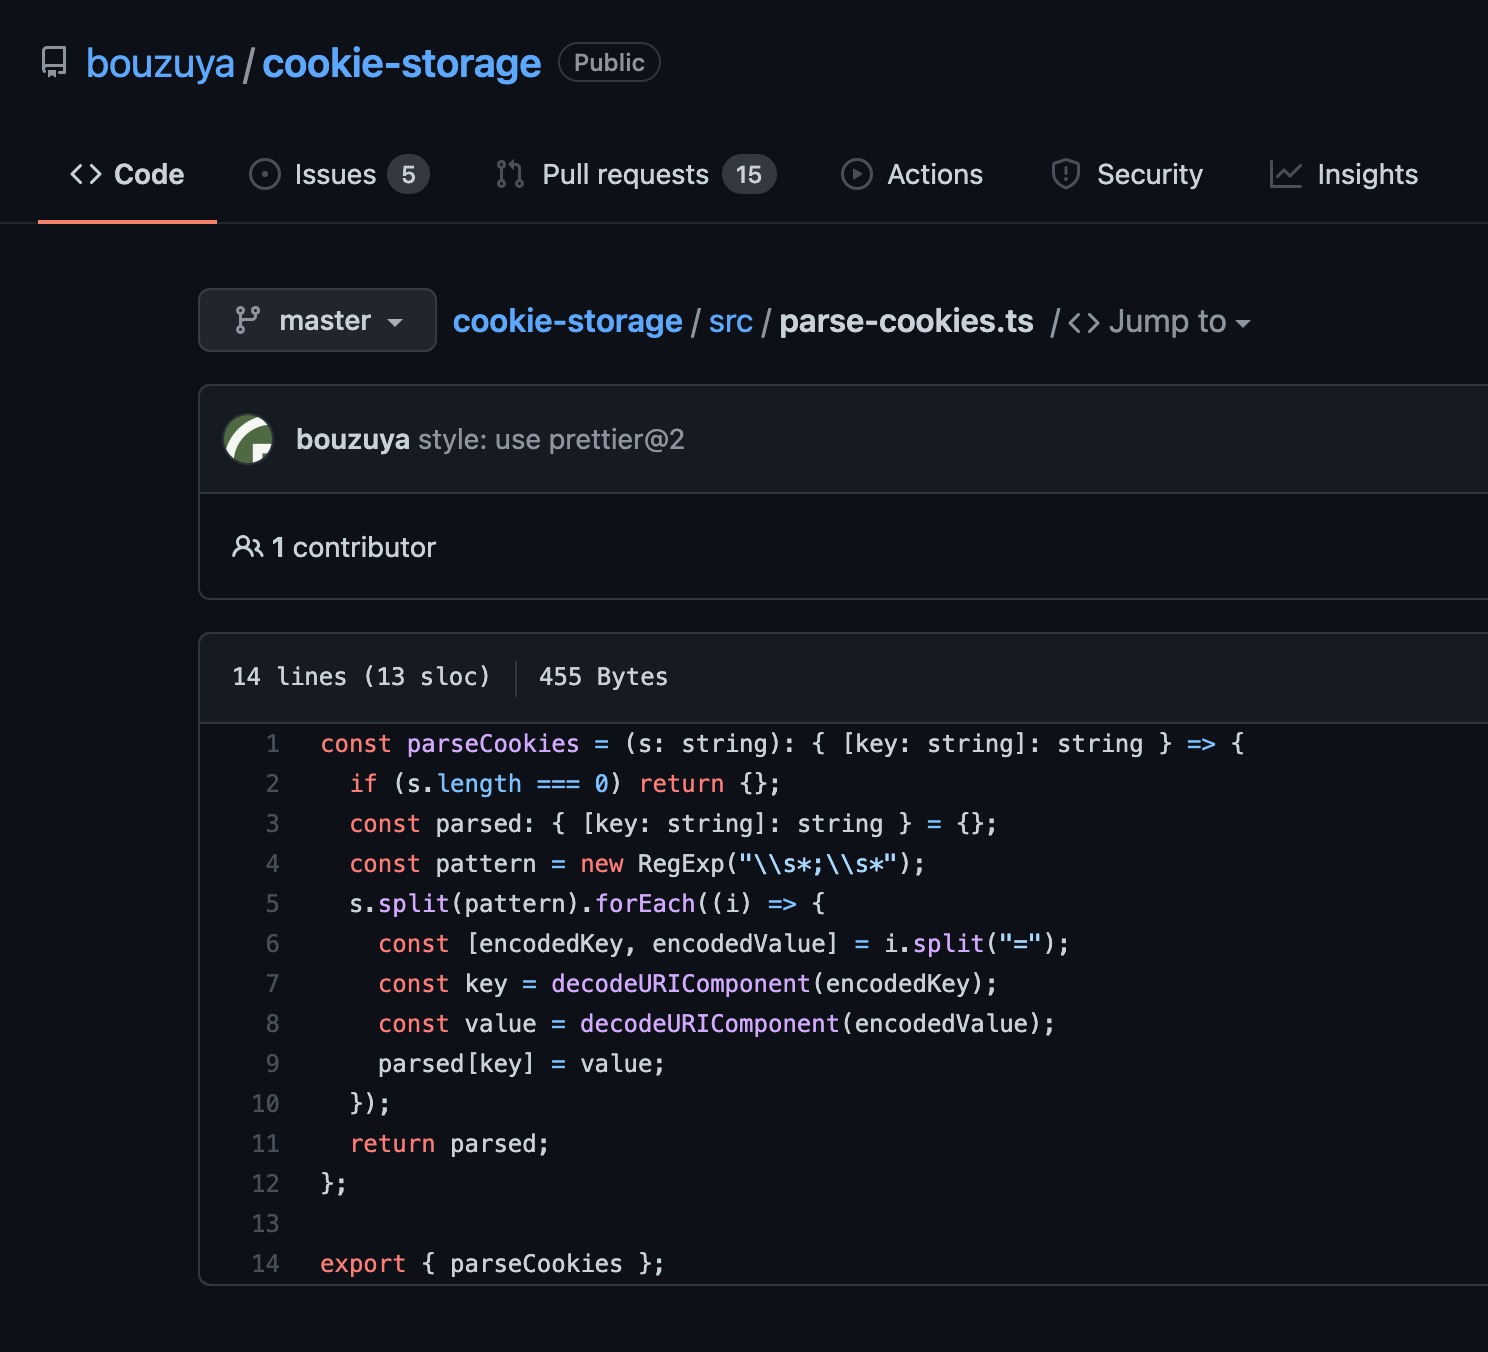Click the 1 contributor link
Screen dimensions: 1488x1352
(354, 546)
